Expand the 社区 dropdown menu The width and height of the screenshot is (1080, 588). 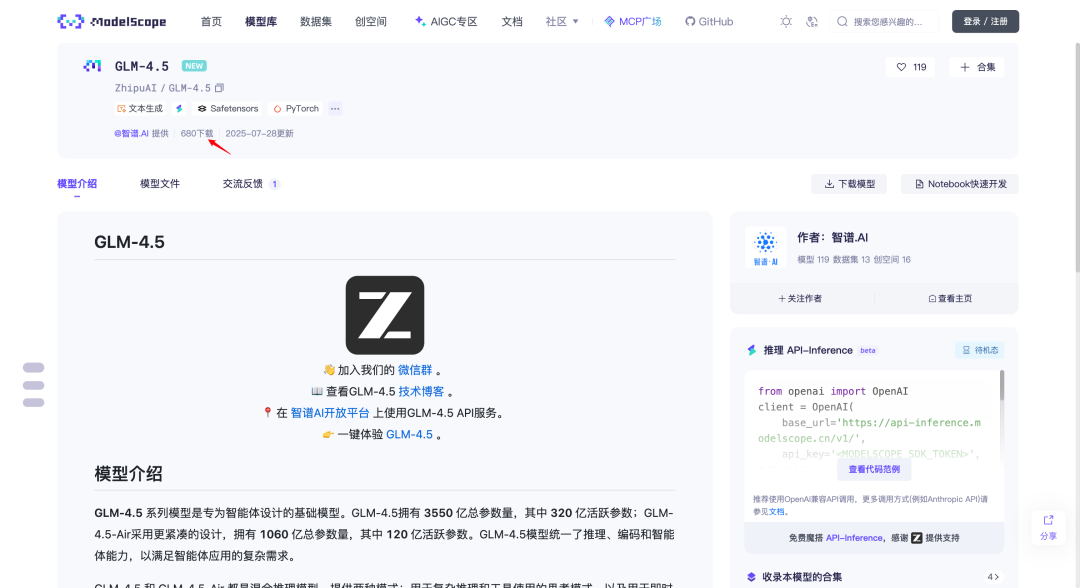pyautogui.click(x=560, y=20)
